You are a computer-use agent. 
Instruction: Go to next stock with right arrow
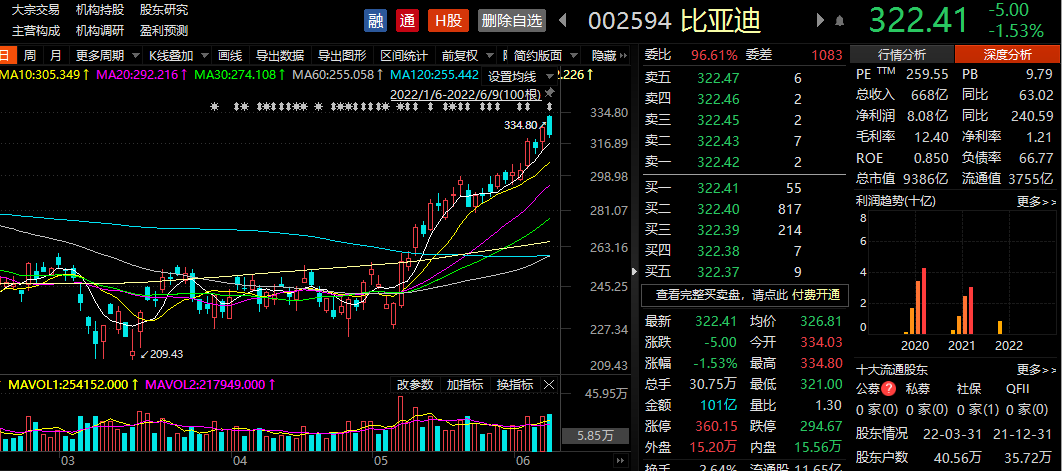(821, 21)
